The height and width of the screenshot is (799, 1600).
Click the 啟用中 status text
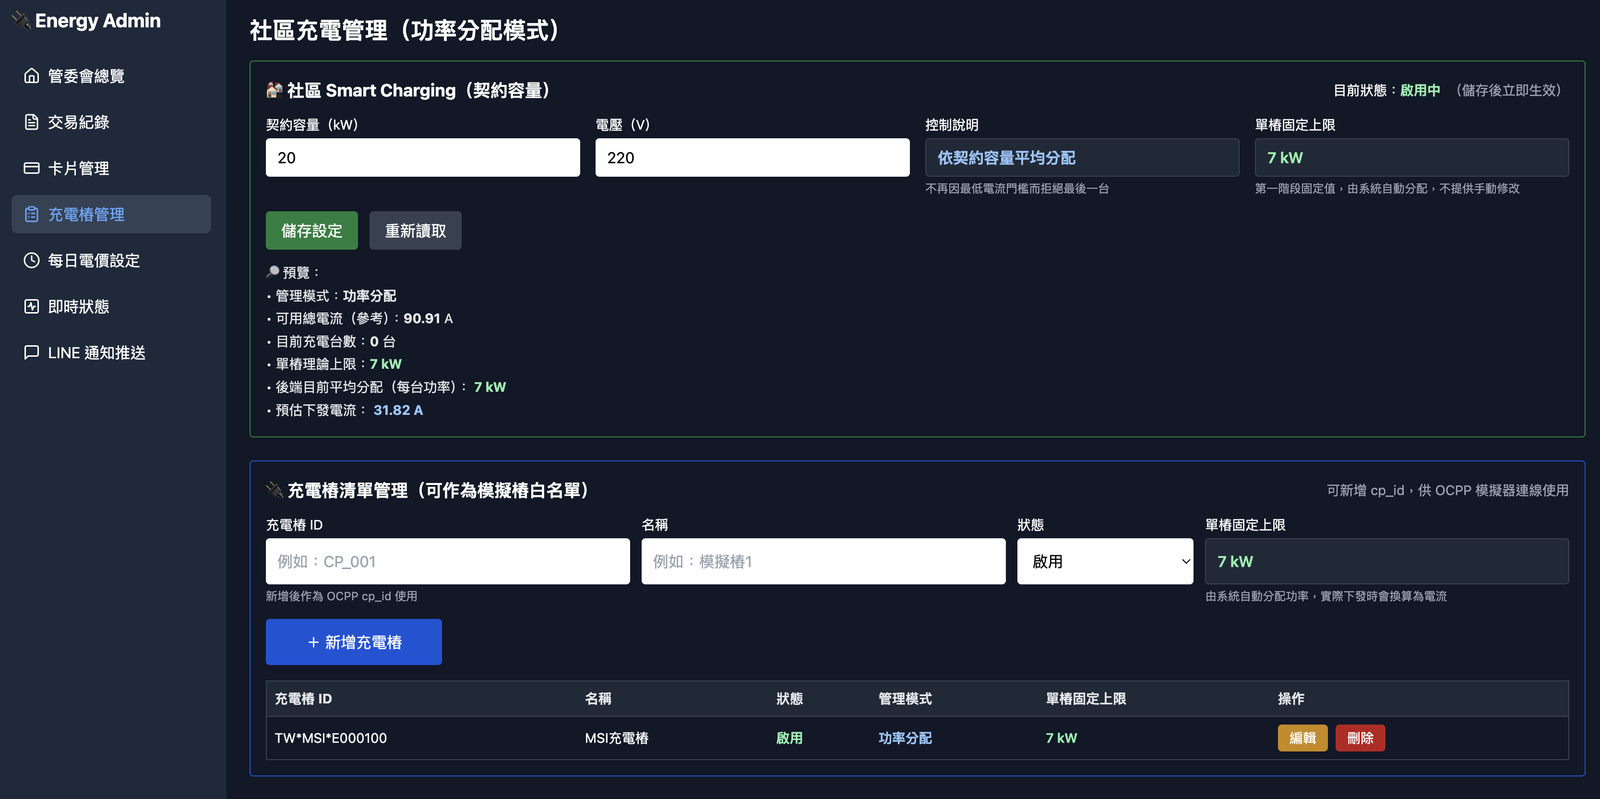1420,90
